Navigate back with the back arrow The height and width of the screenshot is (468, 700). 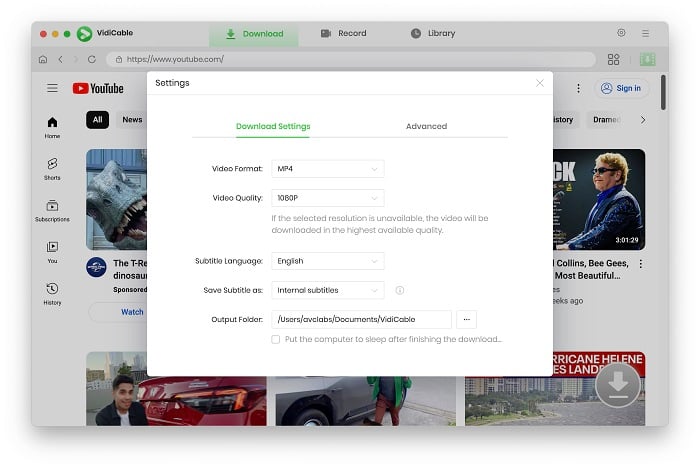pos(61,59)
